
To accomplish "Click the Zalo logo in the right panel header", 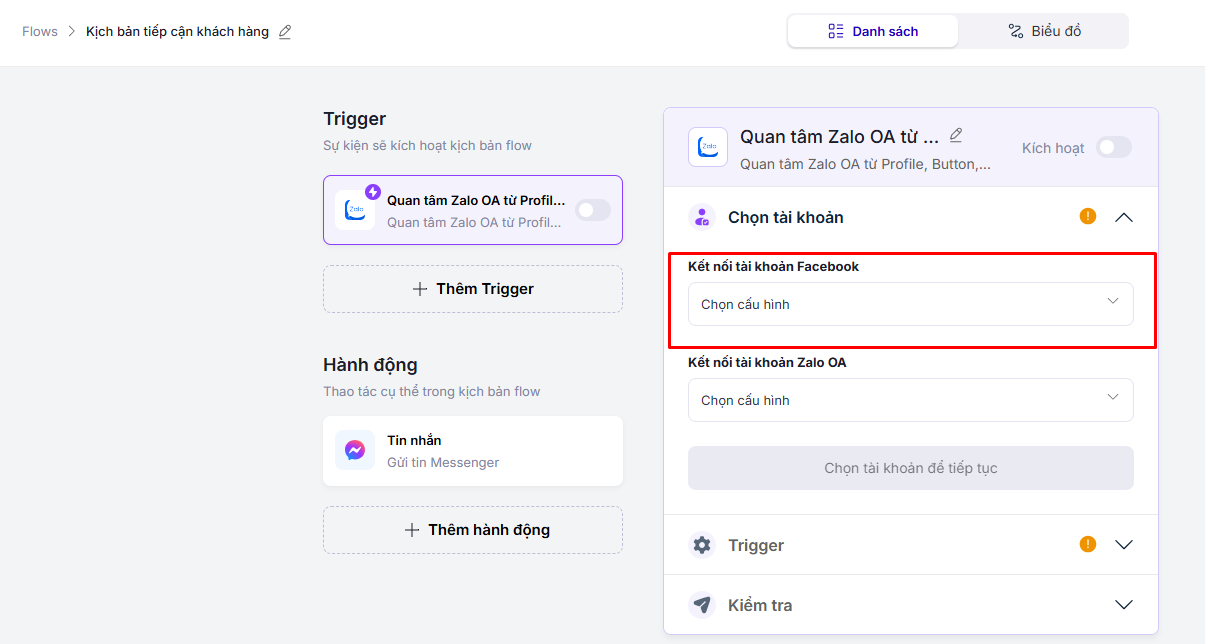I will click(x=708, y=147).
